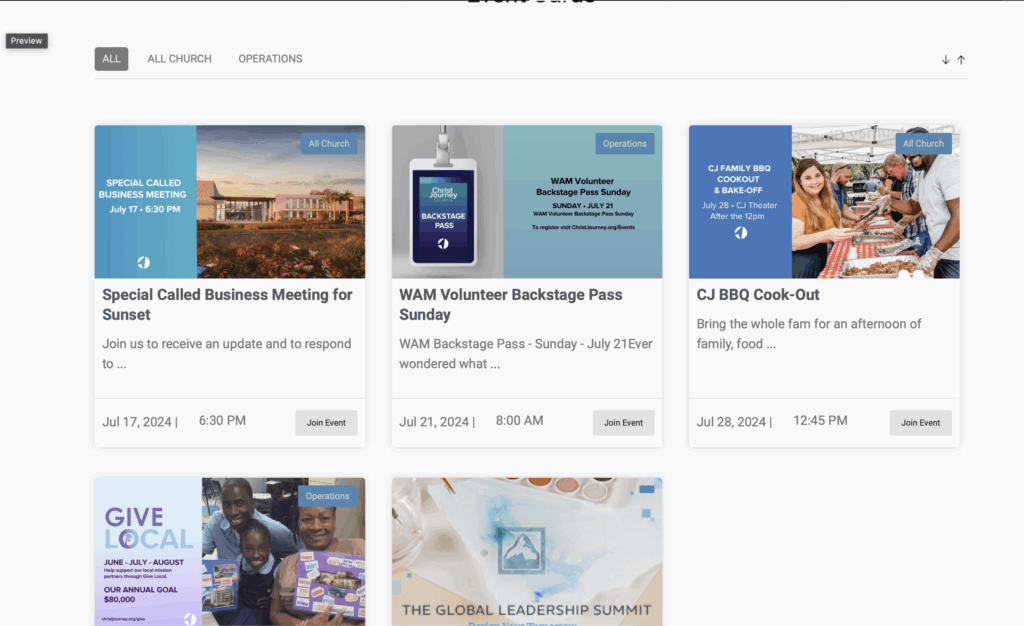Screen dimensions: 1024x626
Task: Open WAM Volunteer Backstage Pass Sunday title
Action: [510, 304]
